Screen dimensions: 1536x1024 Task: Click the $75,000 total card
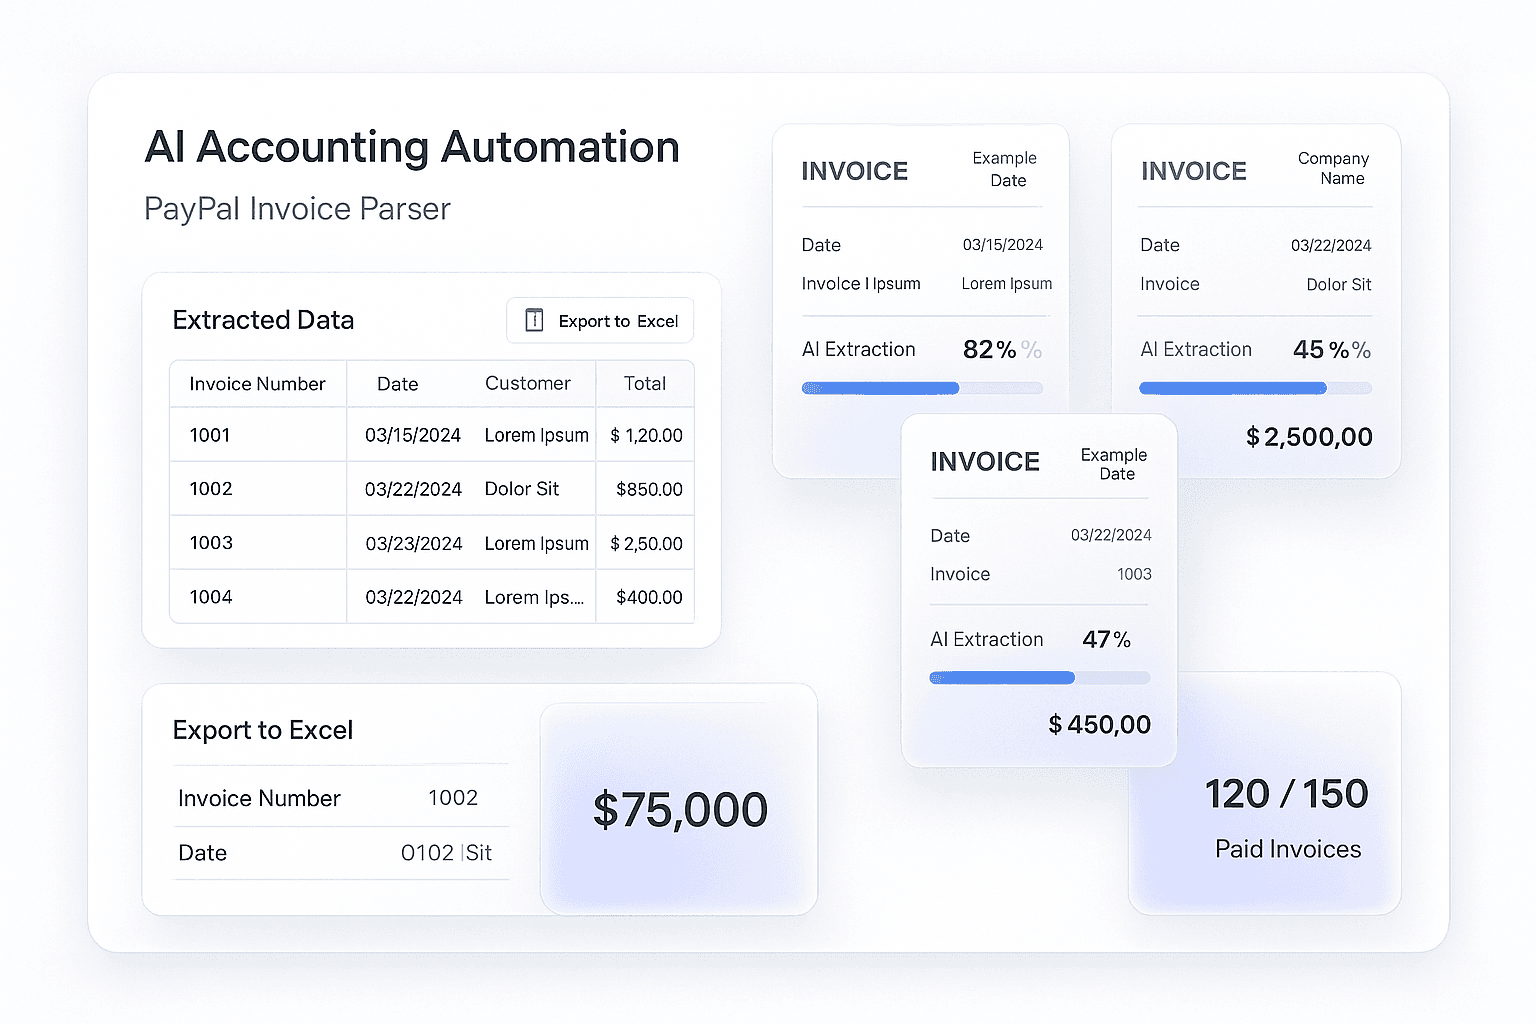point(680,809)
